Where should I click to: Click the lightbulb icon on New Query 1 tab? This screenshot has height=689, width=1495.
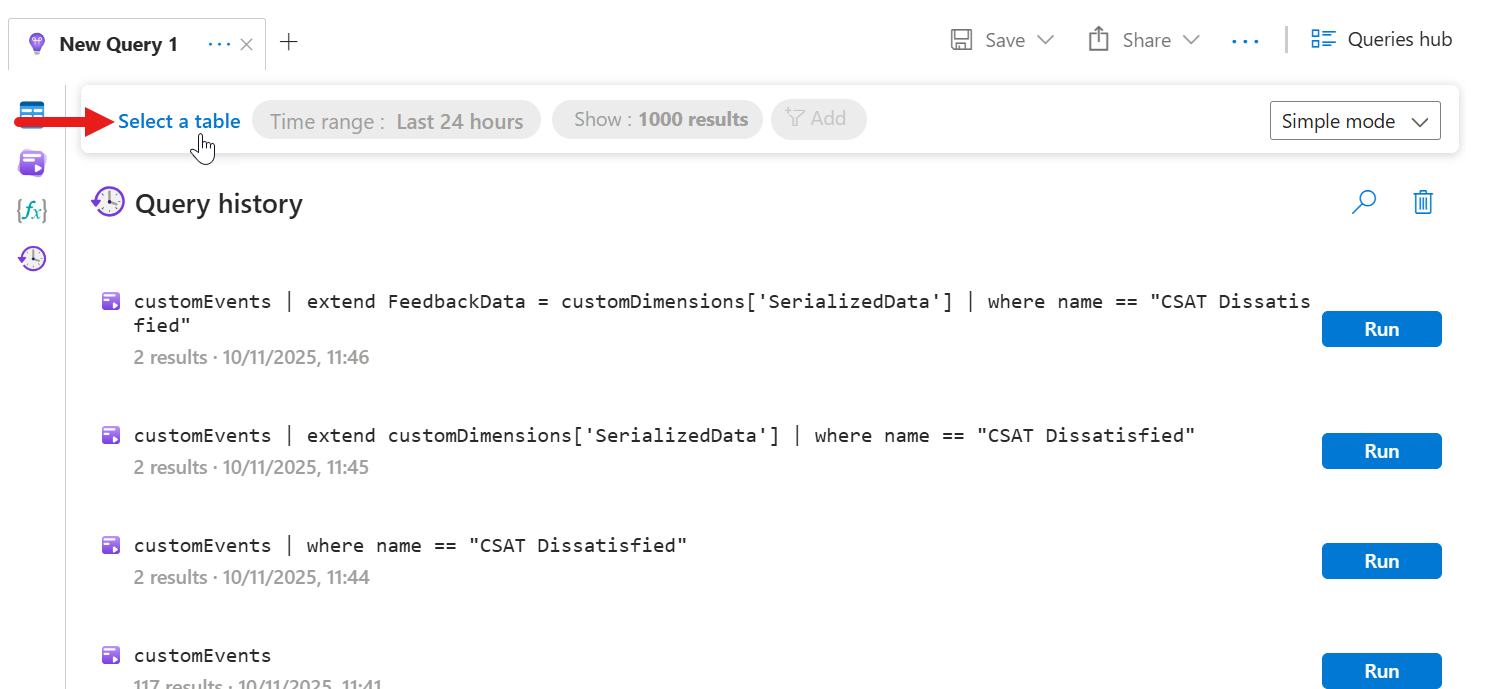[37, 44]
